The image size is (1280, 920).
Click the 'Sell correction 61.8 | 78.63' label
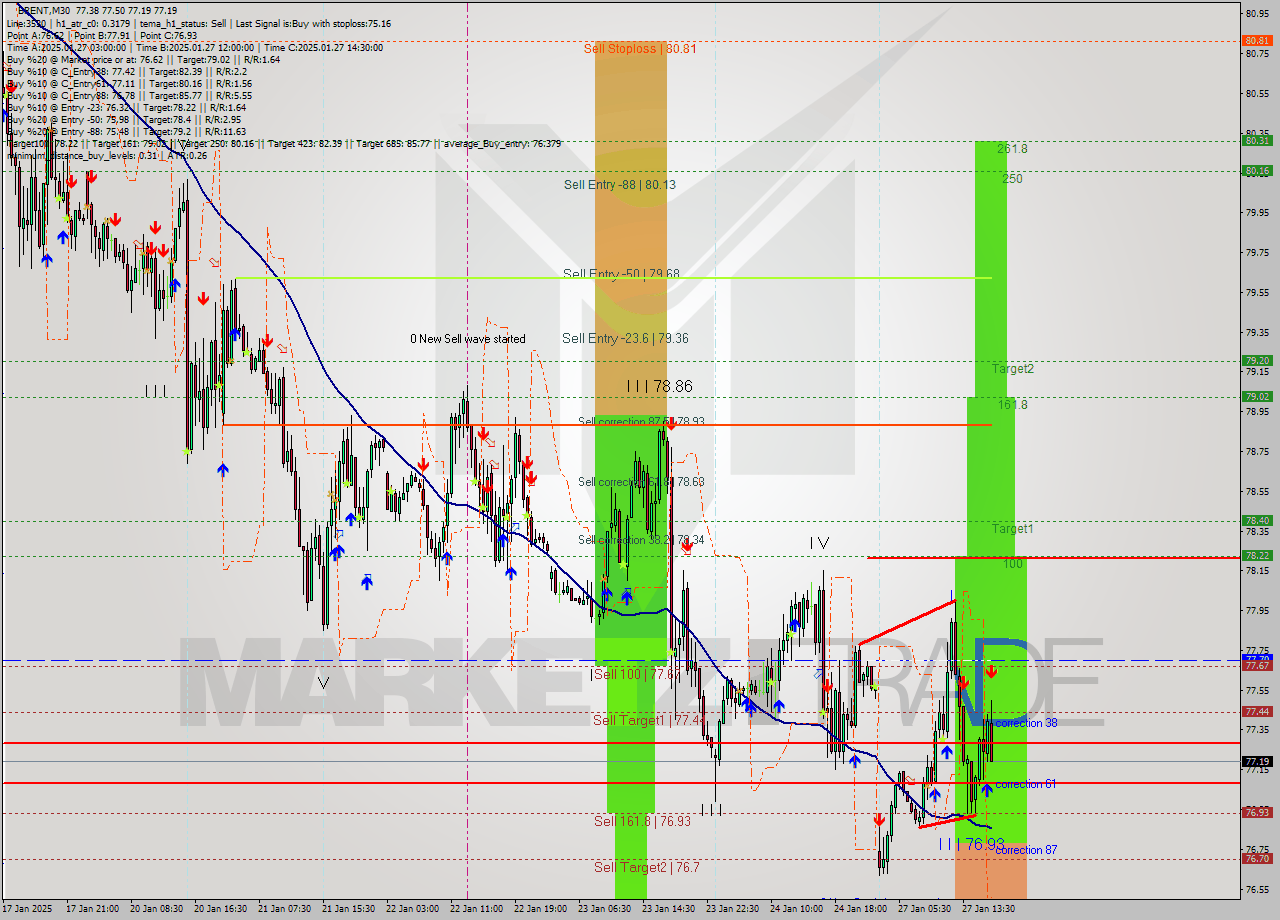tap(641, 481)
